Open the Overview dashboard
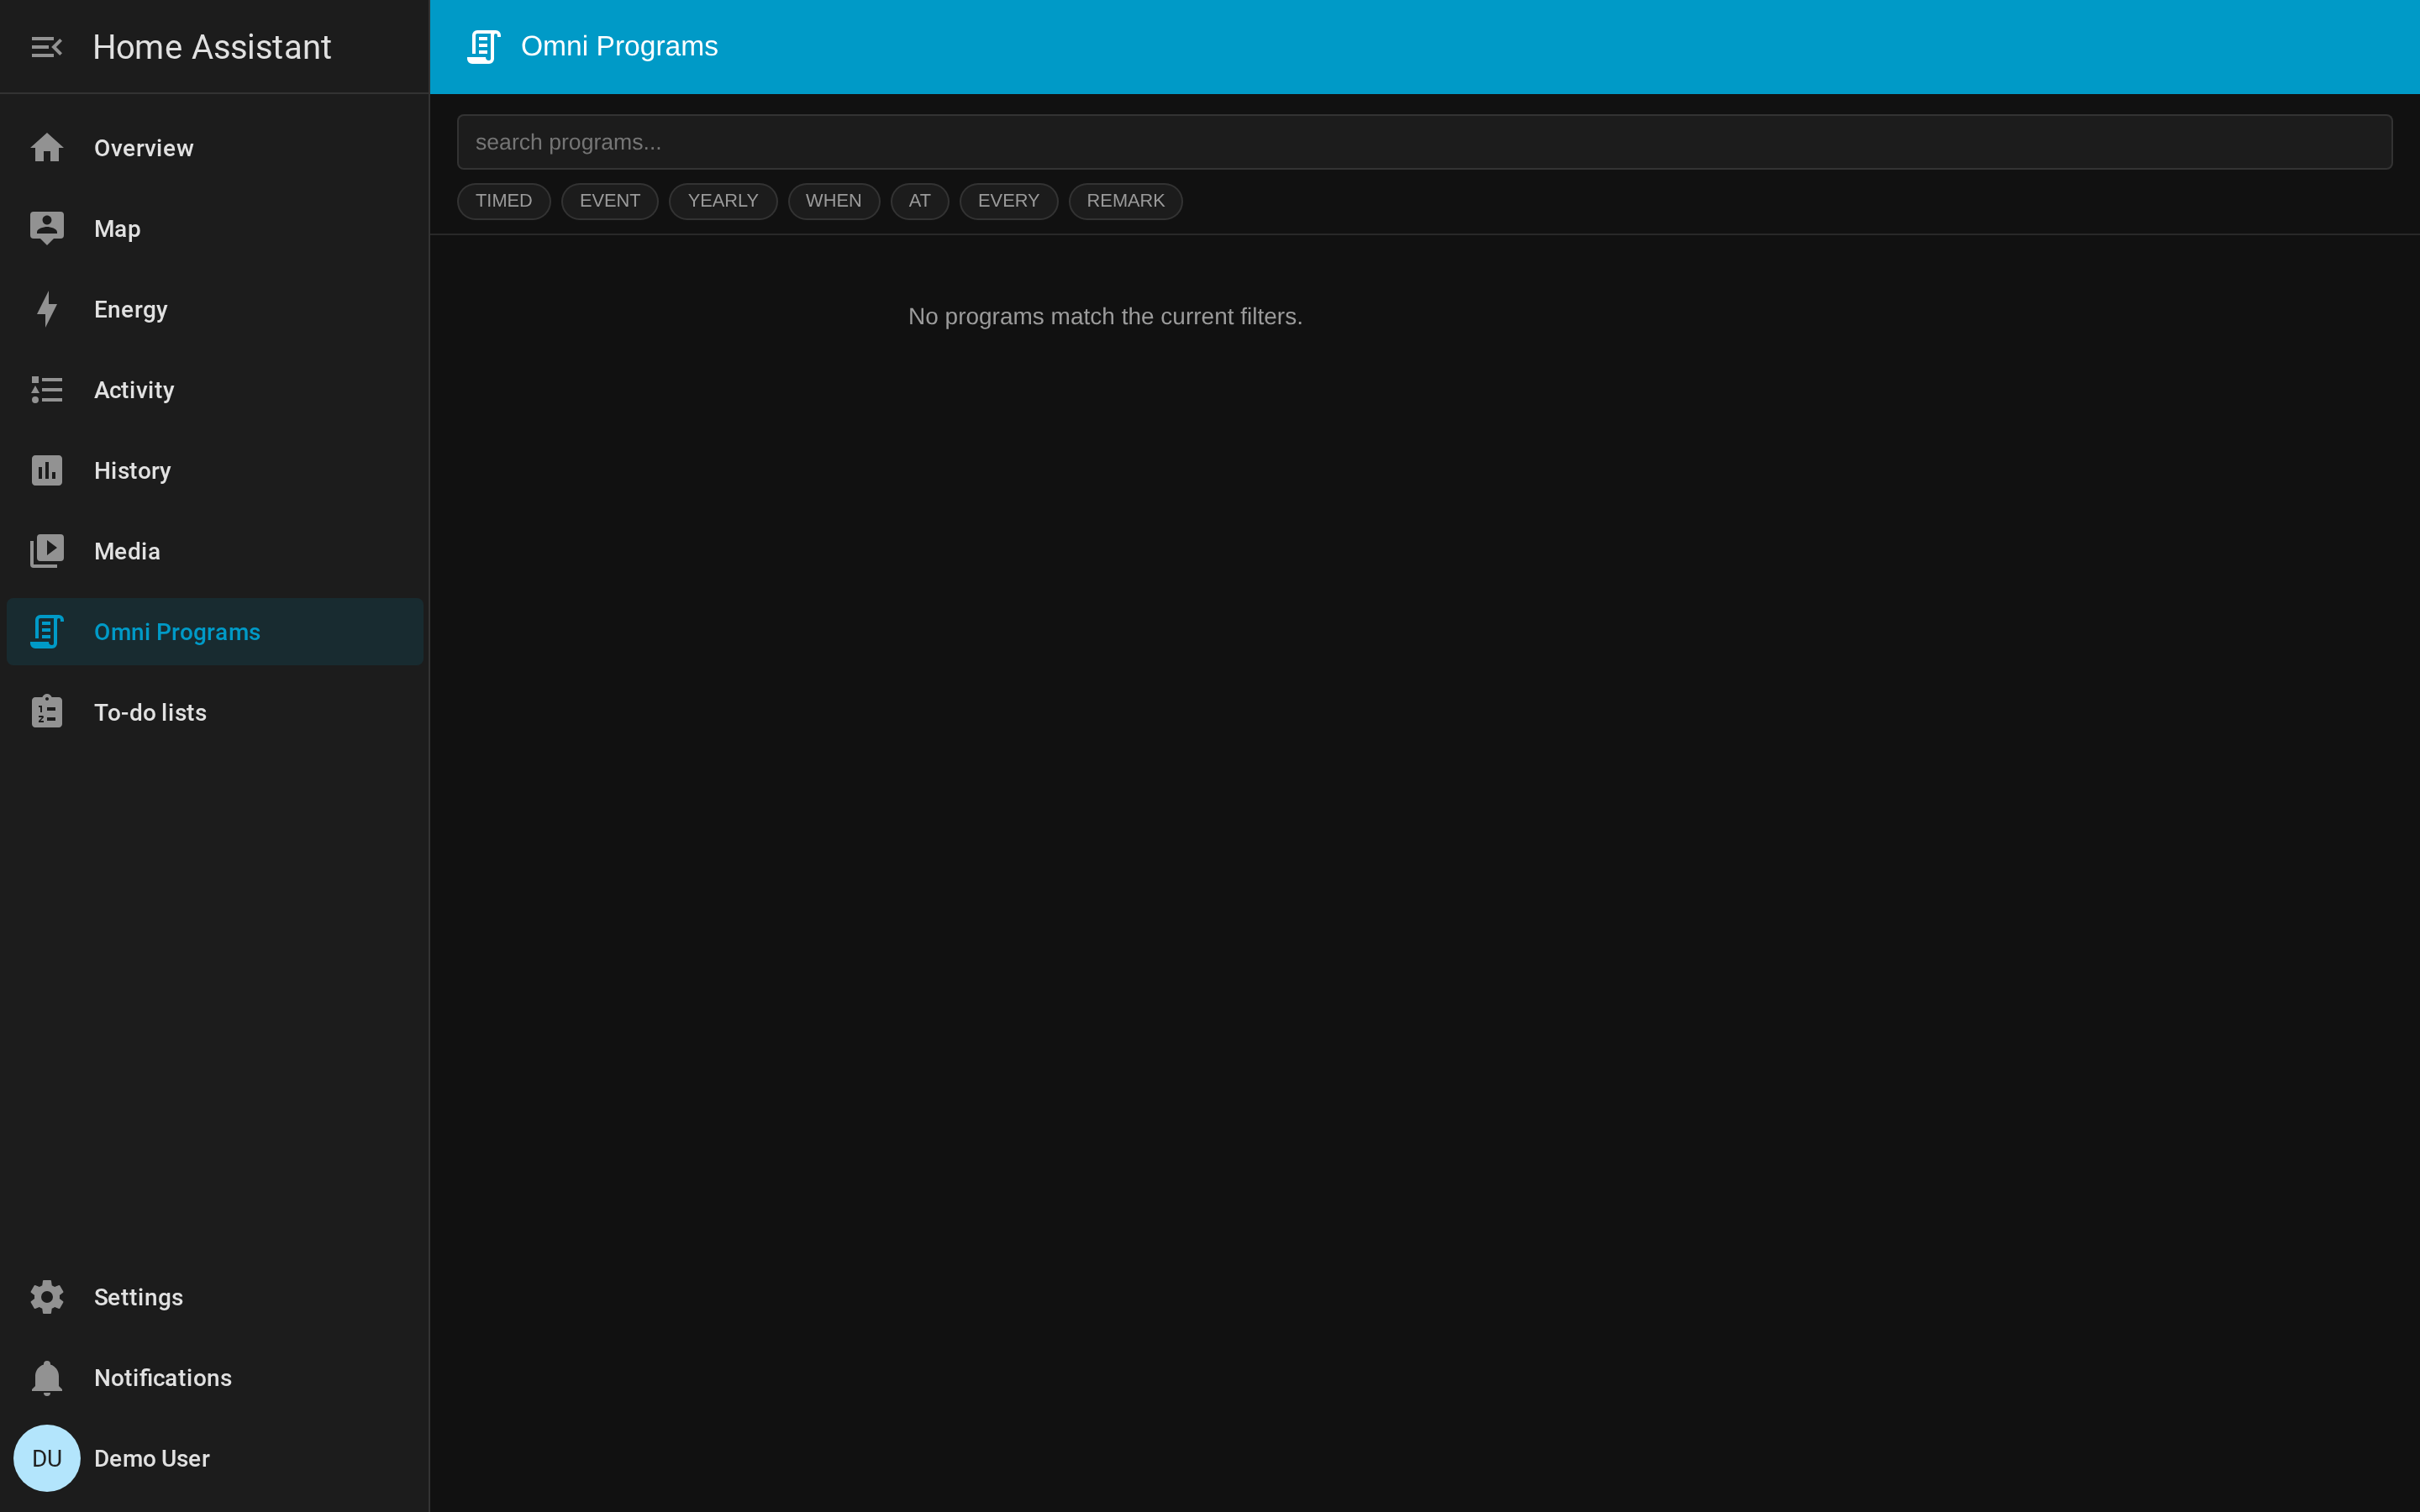 tap(215, 148)
